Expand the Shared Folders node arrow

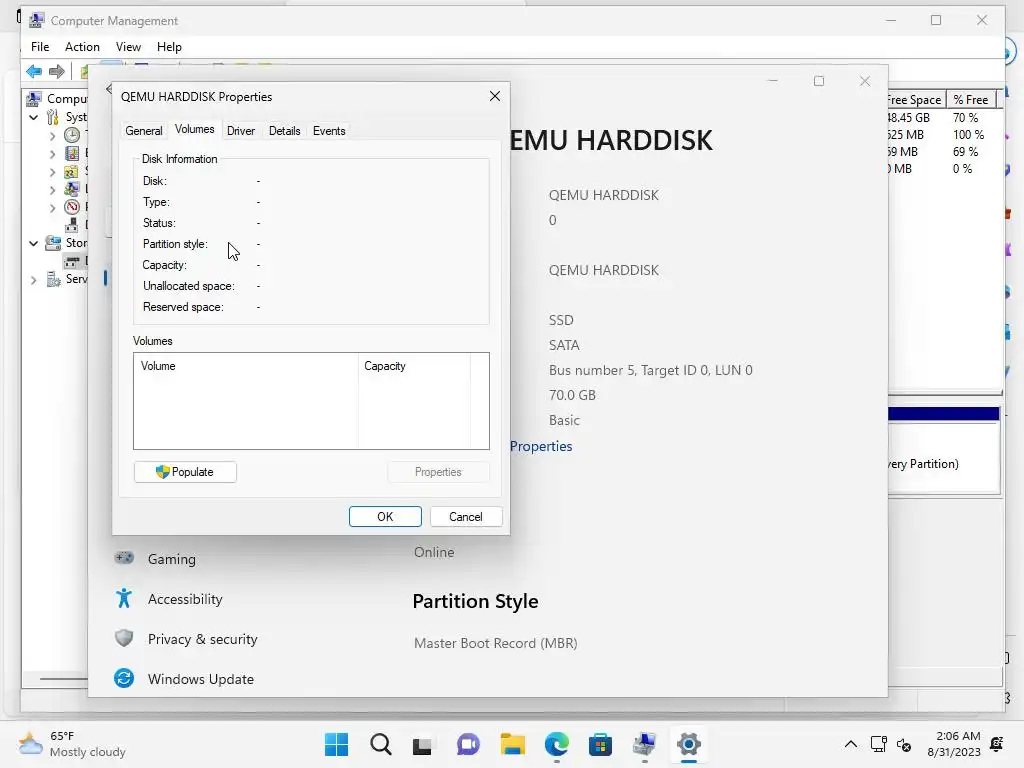pos(52,172)
